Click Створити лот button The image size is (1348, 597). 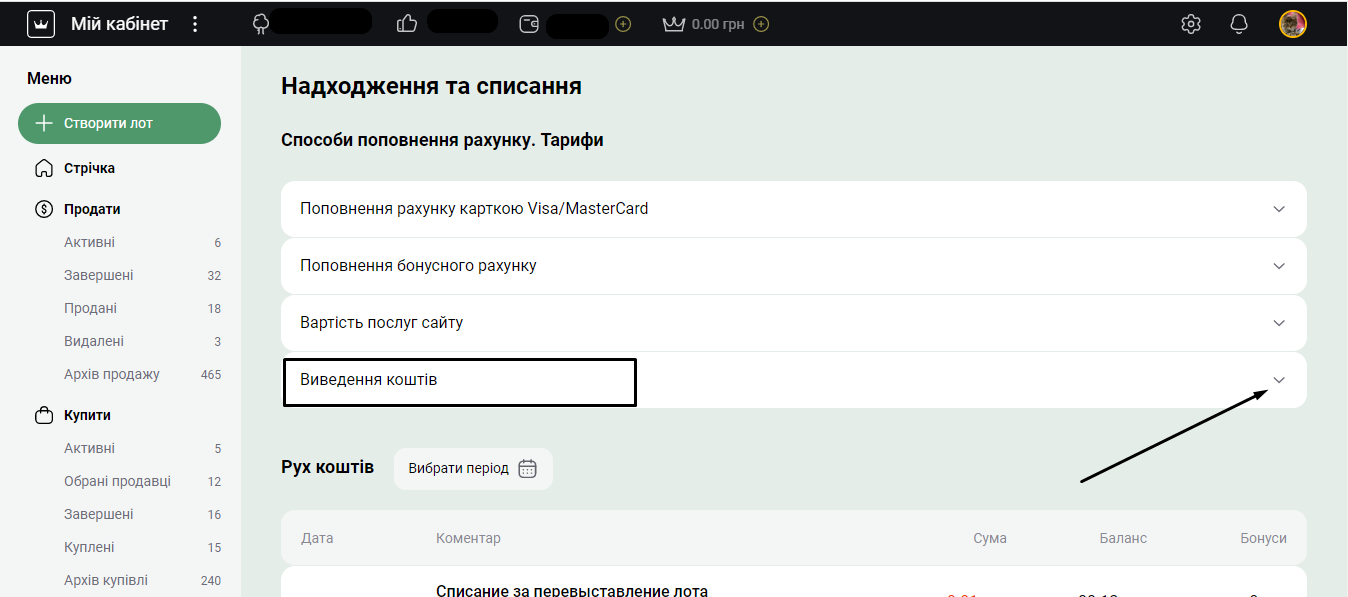click(119, 123)
